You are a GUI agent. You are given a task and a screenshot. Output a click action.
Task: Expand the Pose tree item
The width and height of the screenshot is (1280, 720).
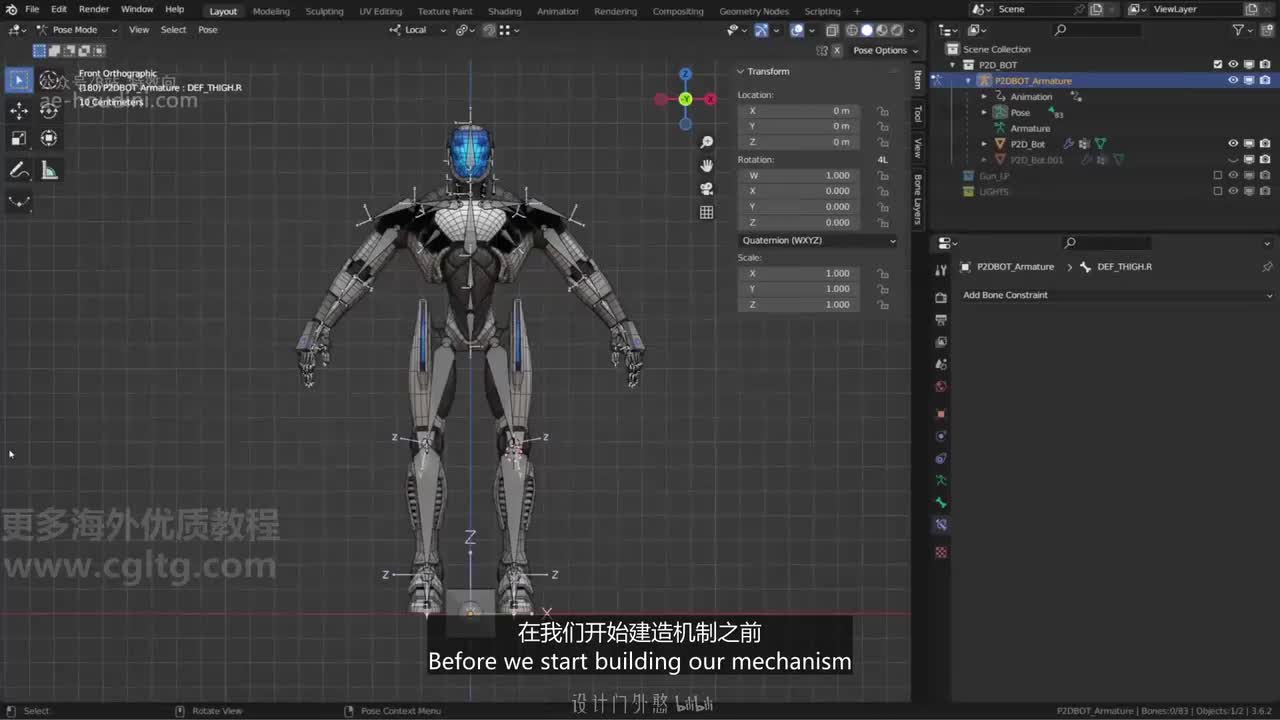pos(984,113)
